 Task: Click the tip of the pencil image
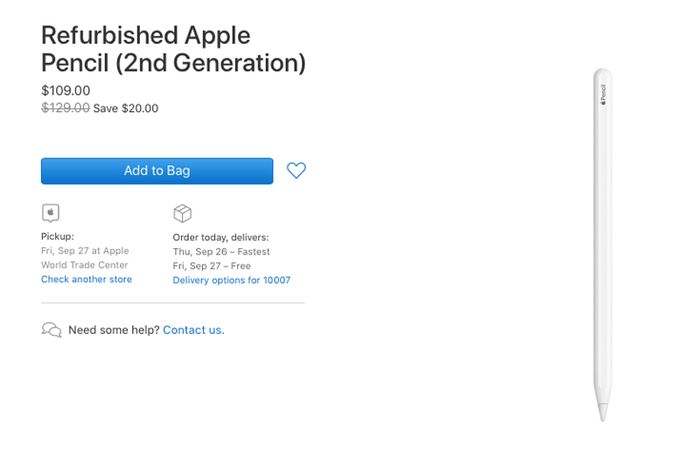click(603, 413)
